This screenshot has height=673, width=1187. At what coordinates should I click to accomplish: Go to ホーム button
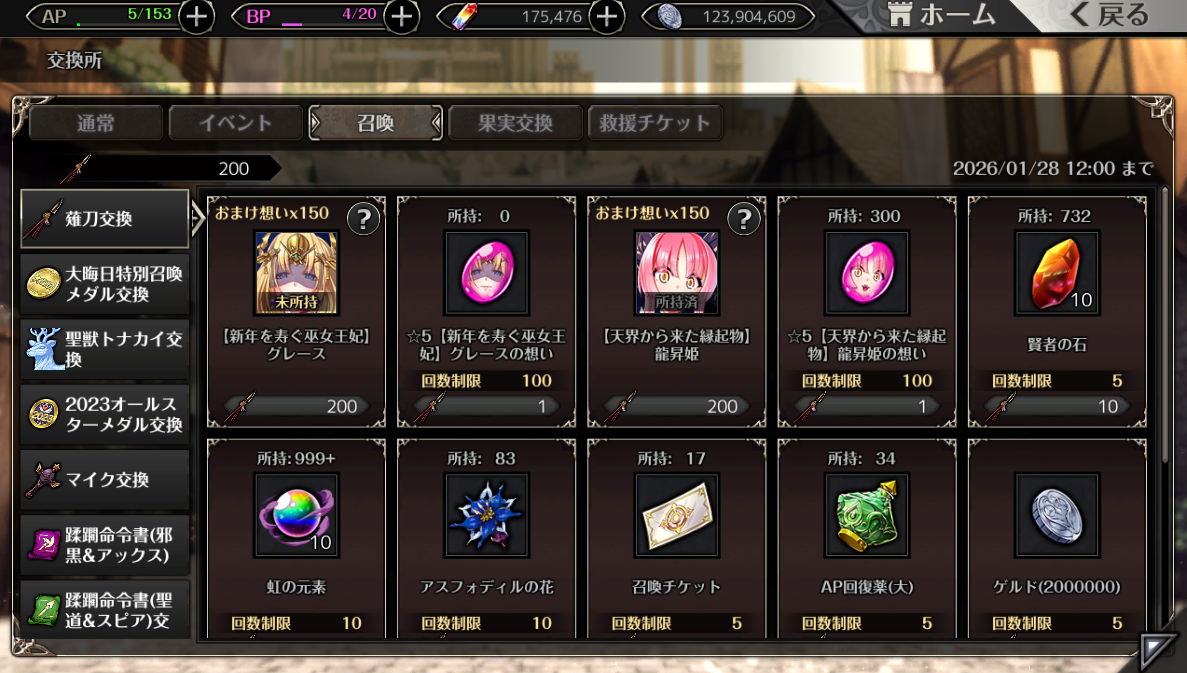point(941,15)
